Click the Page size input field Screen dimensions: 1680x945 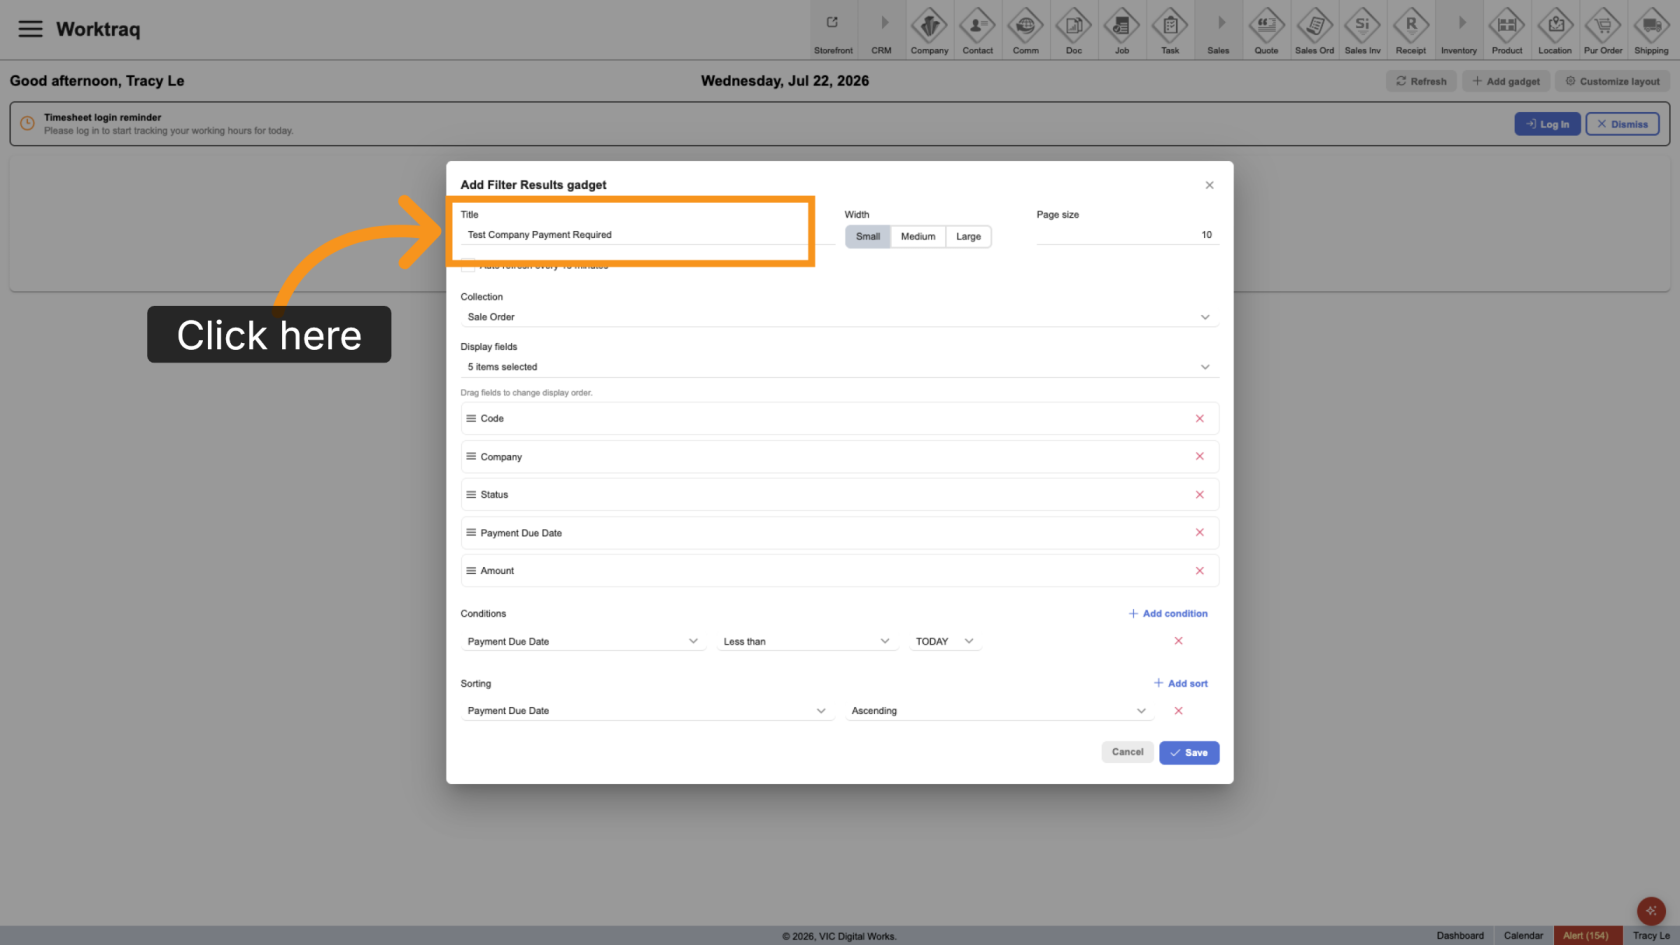(x=1127, y=235)
